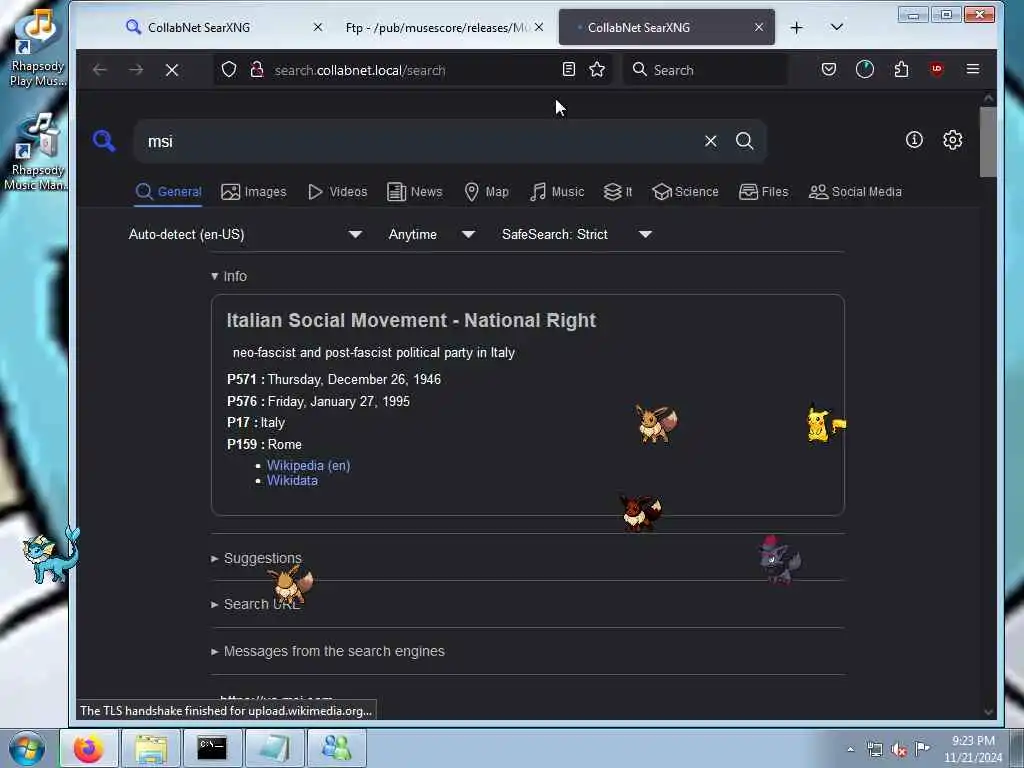This screenshot has height=768, width=1024.
Task: Clear the SearXNG query with the X
Action: (x=711, y=141)
